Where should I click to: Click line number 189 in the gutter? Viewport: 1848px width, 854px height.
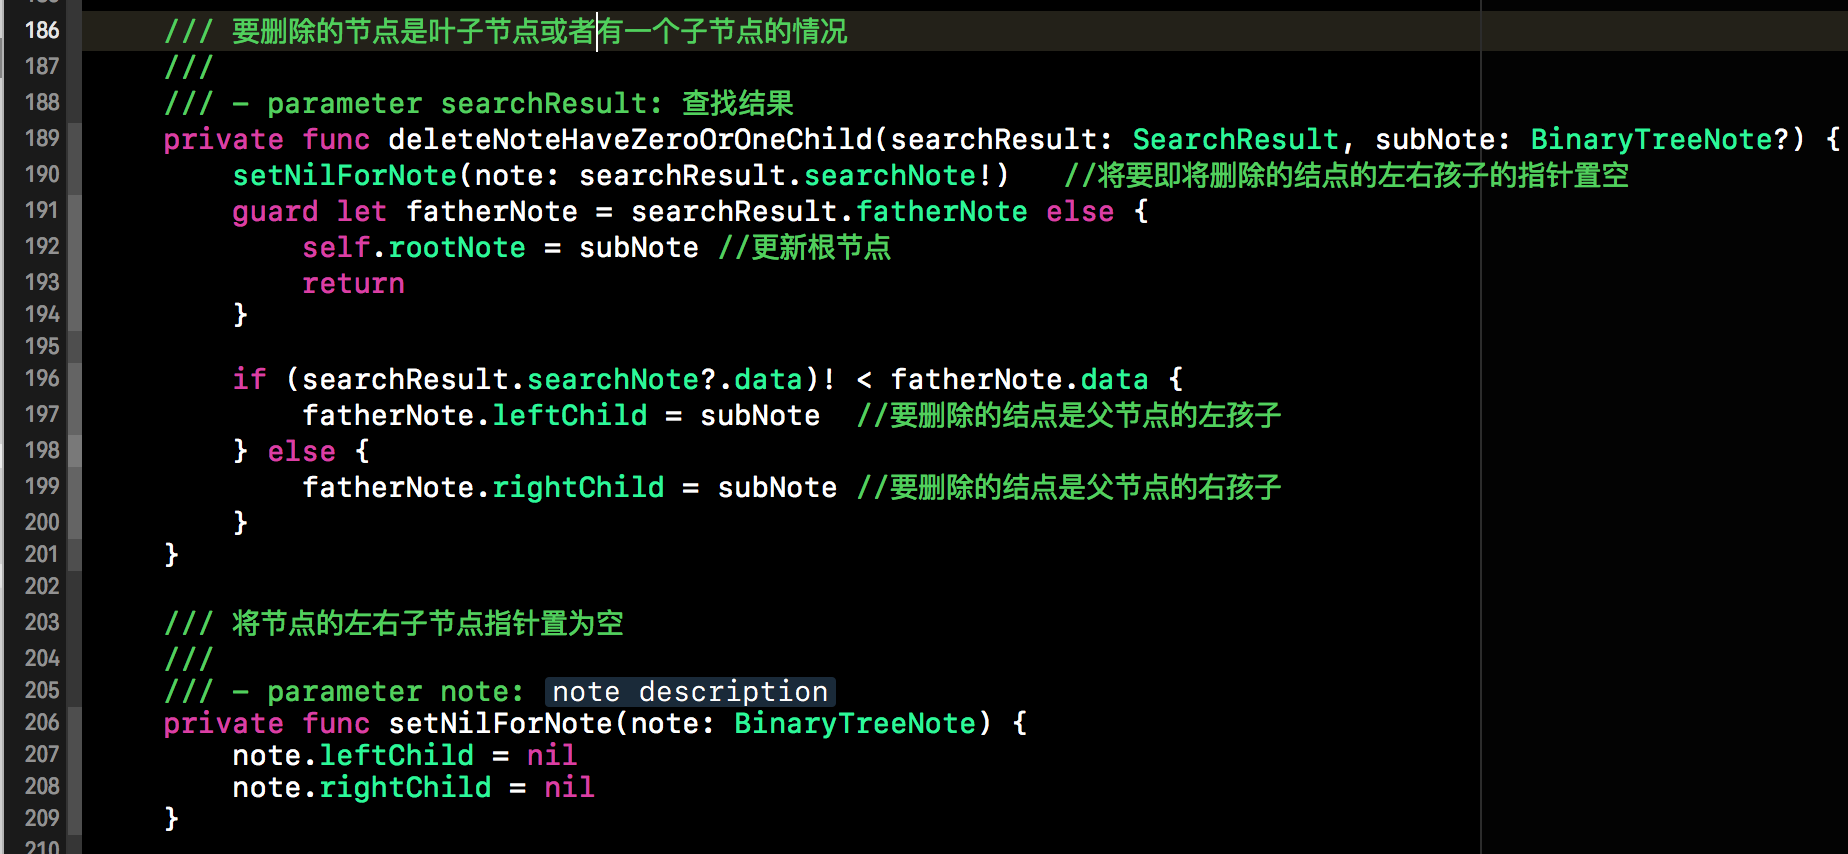42,138
